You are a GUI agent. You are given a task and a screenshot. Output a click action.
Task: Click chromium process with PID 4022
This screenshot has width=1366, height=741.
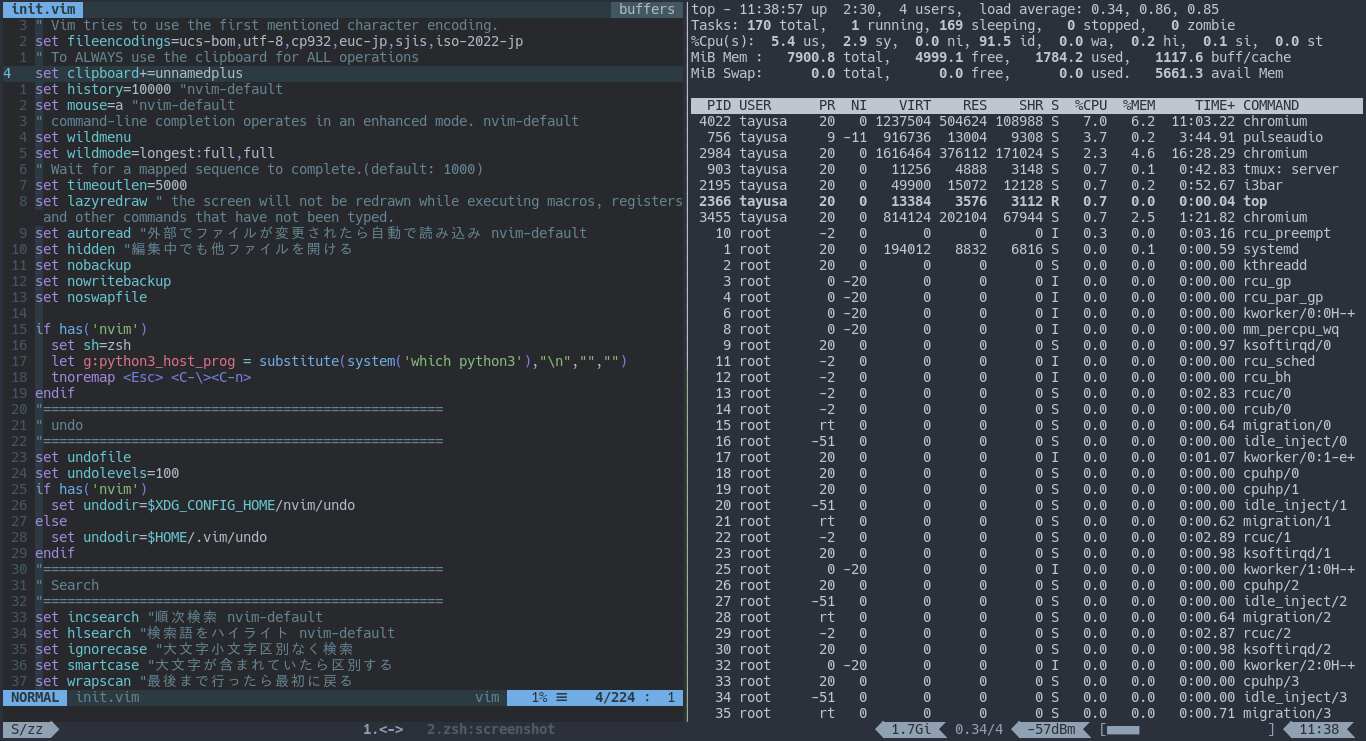[1026, 121]
